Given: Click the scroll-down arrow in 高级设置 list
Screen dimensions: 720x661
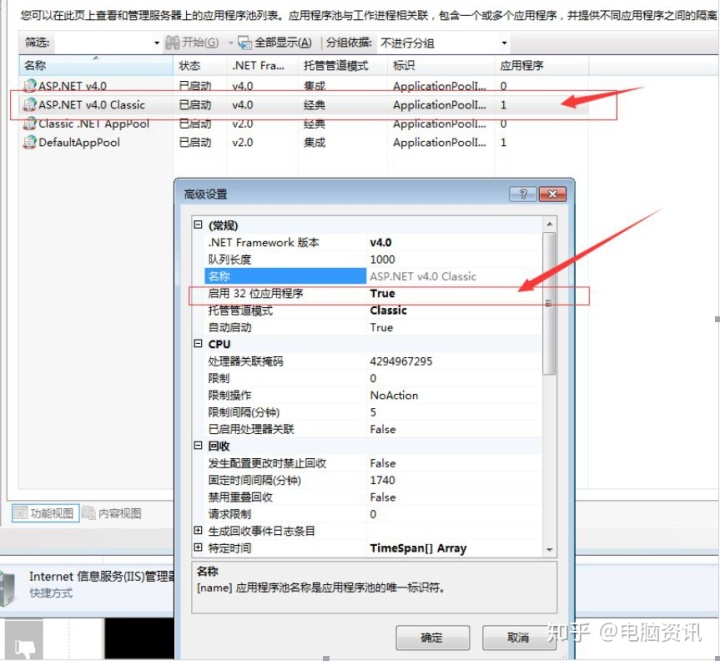Looking at the screenshot, I should [550, 549].
